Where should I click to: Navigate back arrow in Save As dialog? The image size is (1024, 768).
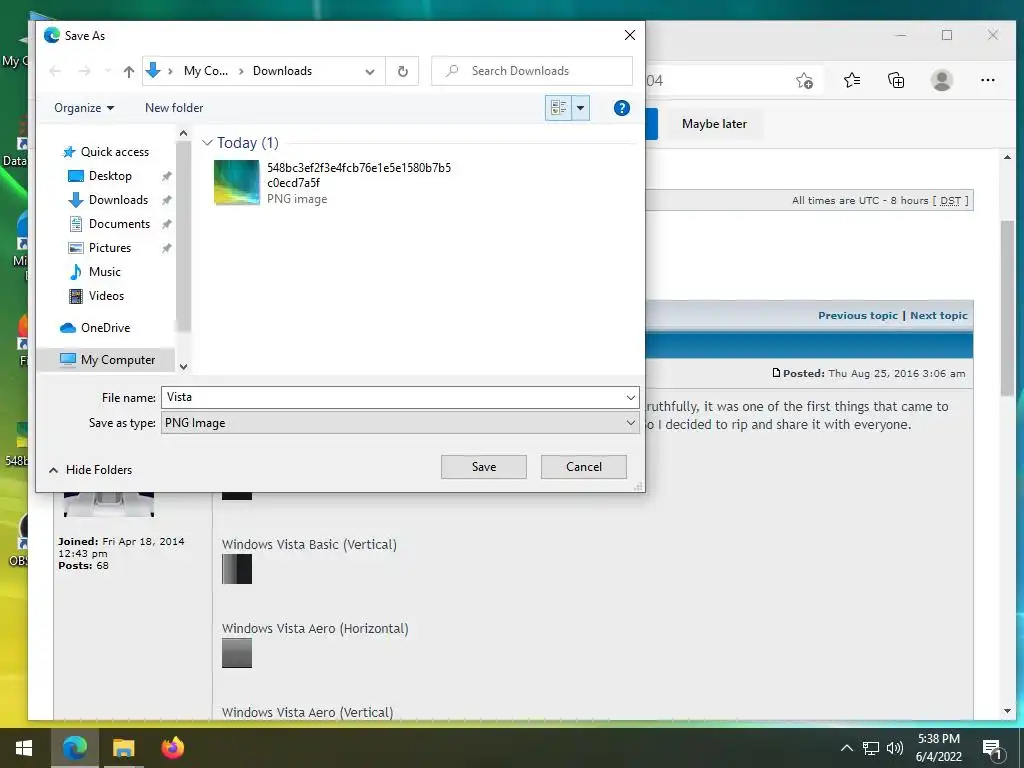tap(55, 71)
